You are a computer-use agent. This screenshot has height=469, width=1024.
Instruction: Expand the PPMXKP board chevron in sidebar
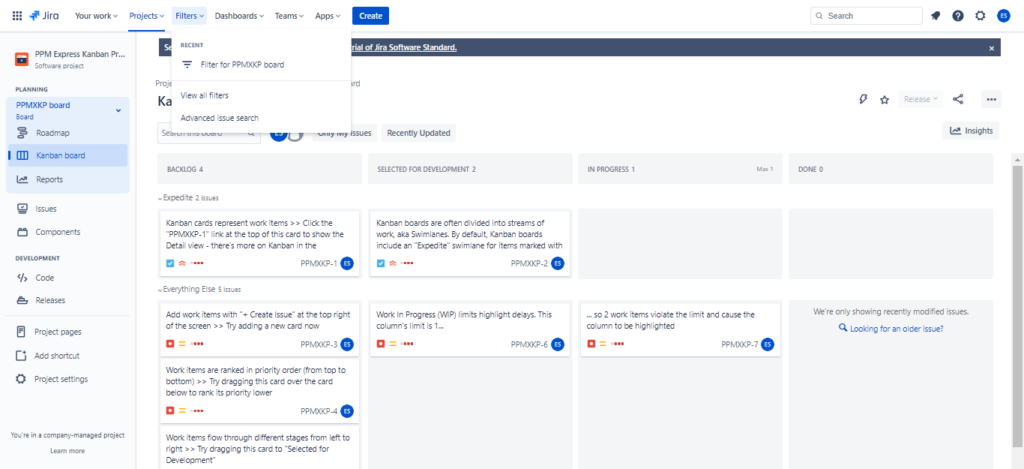[x=118, y=110]
